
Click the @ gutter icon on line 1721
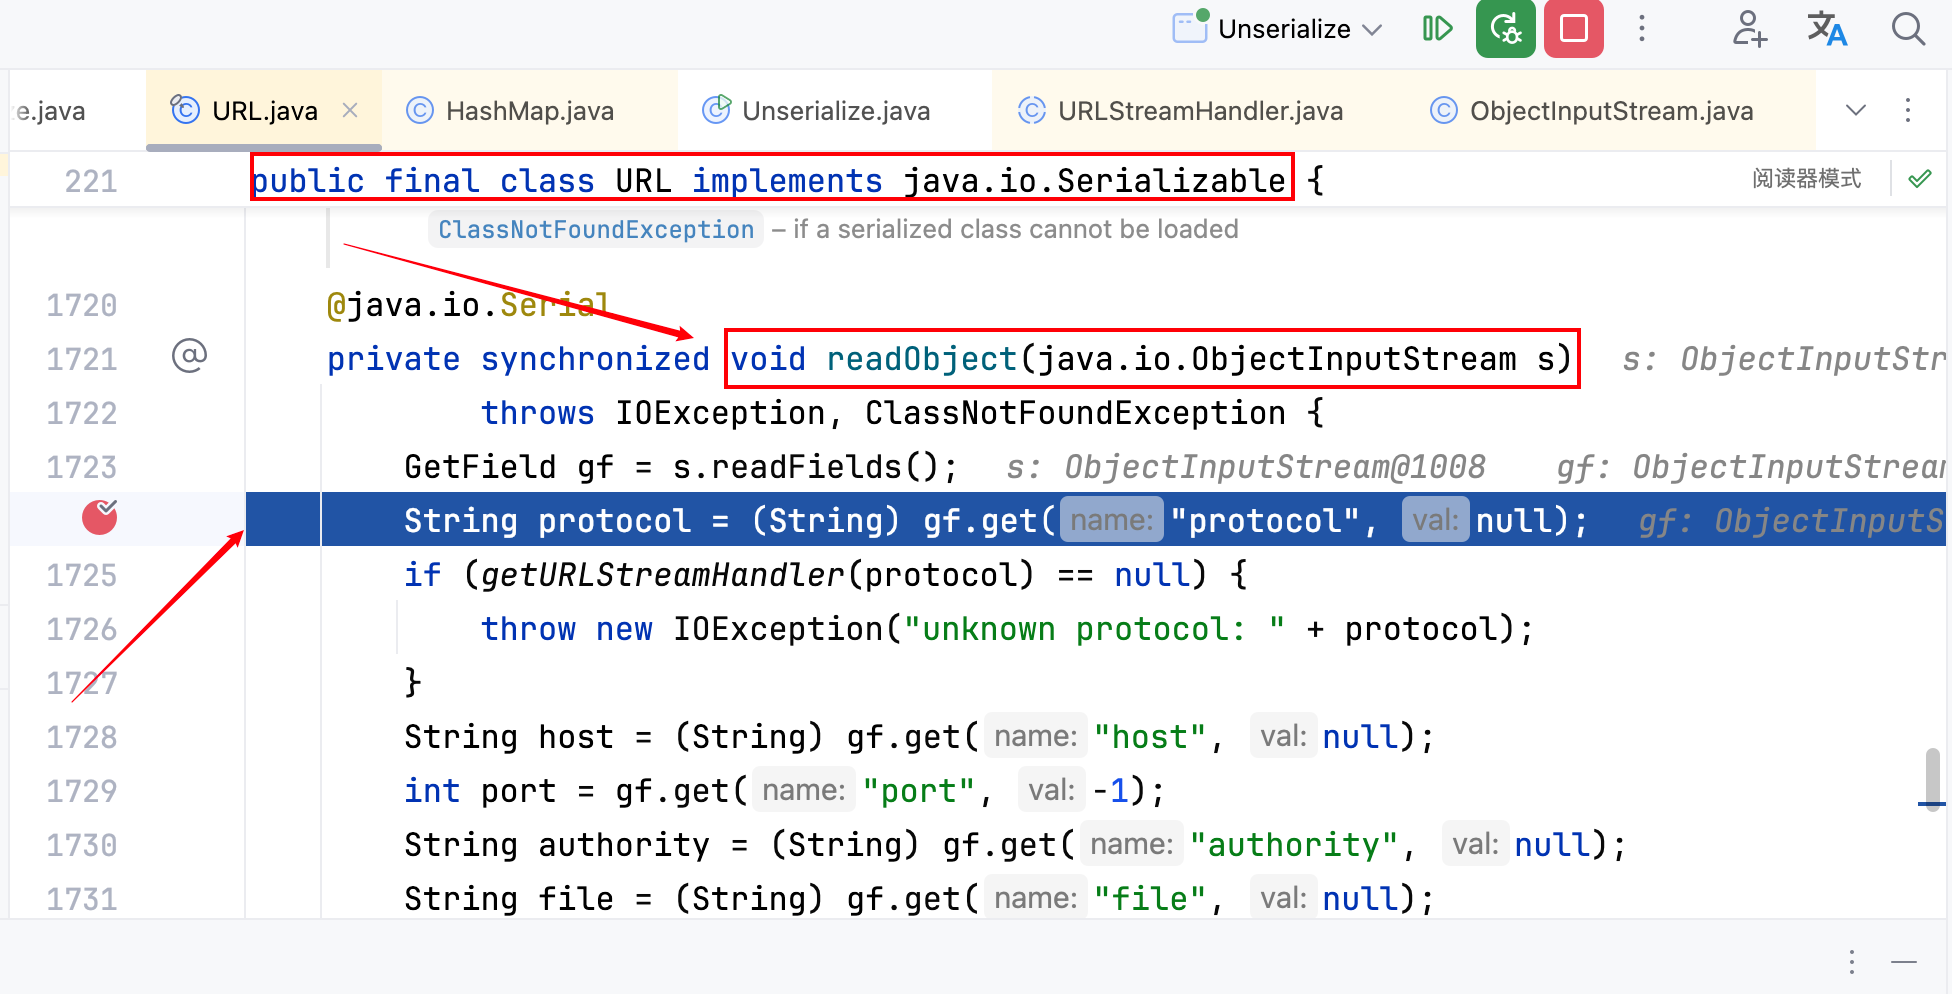tap(189, 356)
